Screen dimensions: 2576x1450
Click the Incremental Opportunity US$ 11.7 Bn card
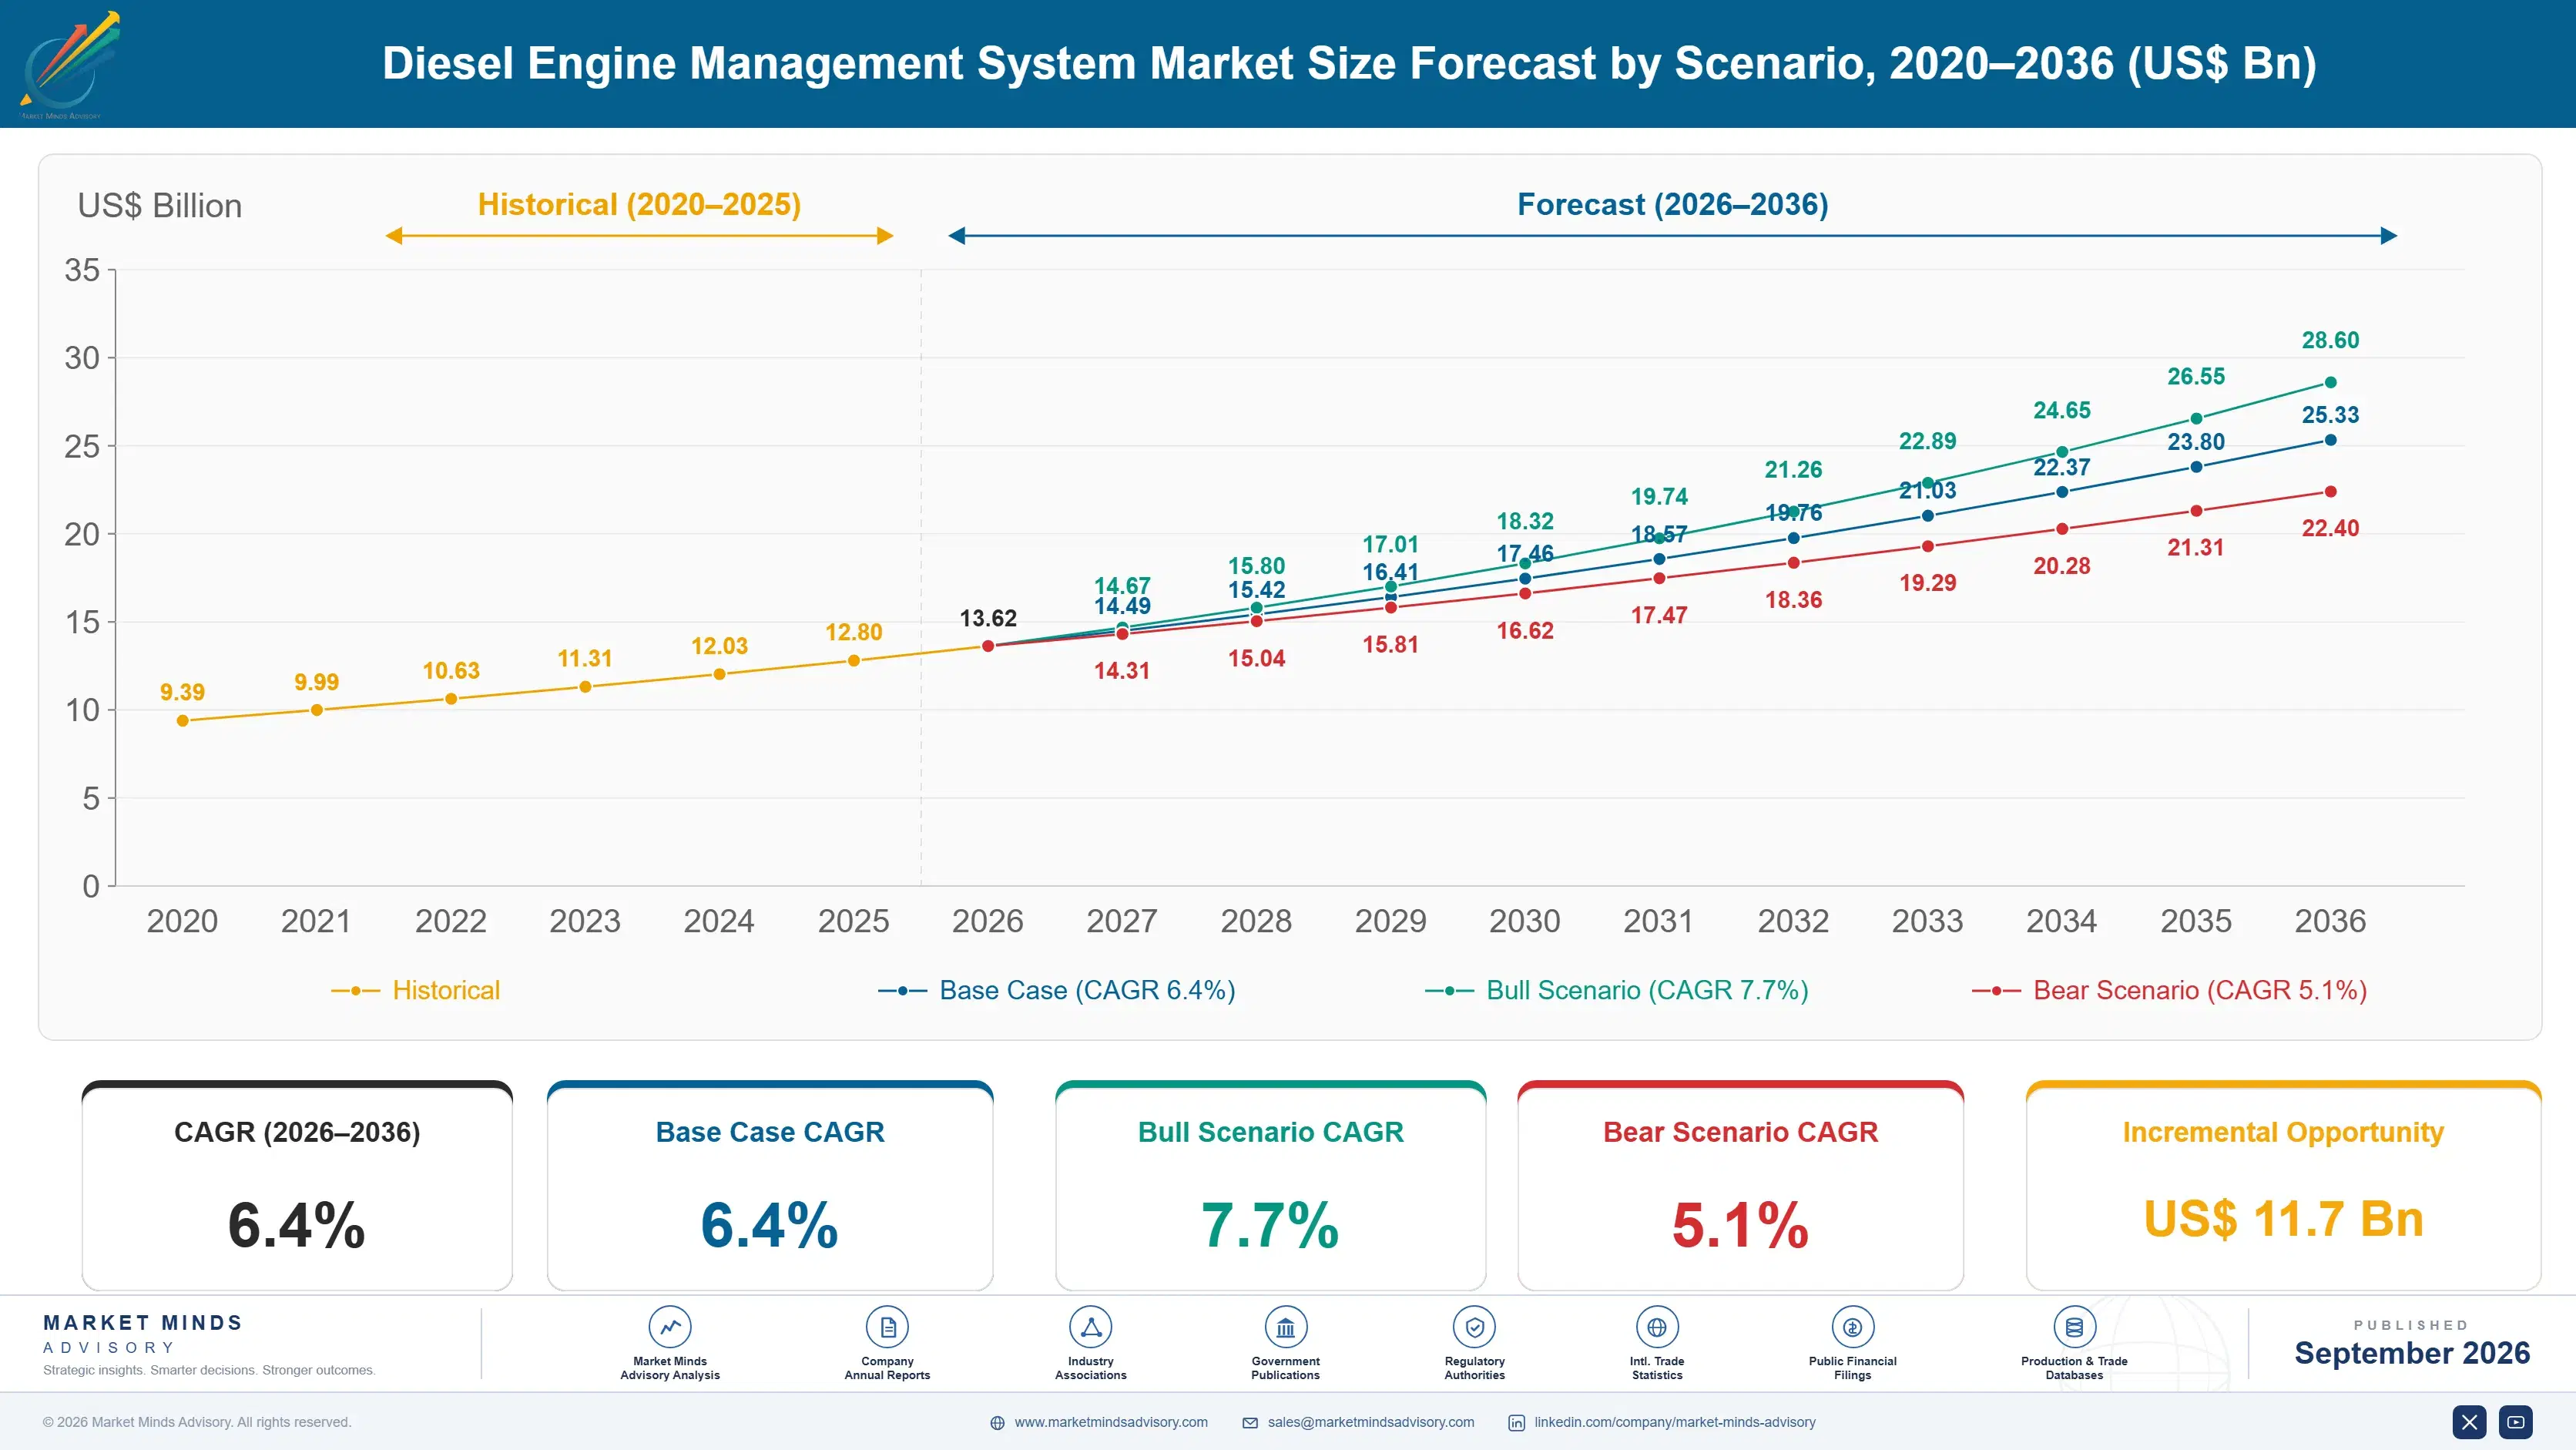pyautogui.click(x=2283, y=1186)
